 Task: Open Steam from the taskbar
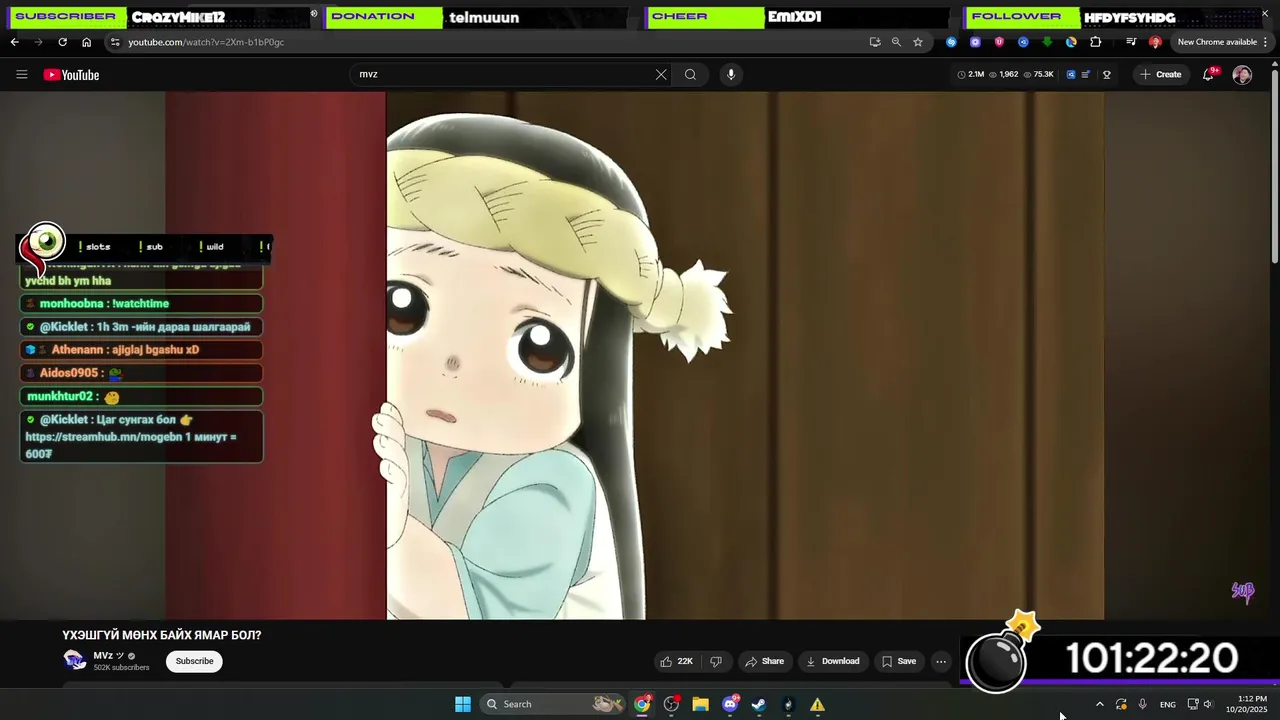pos(759,704)
